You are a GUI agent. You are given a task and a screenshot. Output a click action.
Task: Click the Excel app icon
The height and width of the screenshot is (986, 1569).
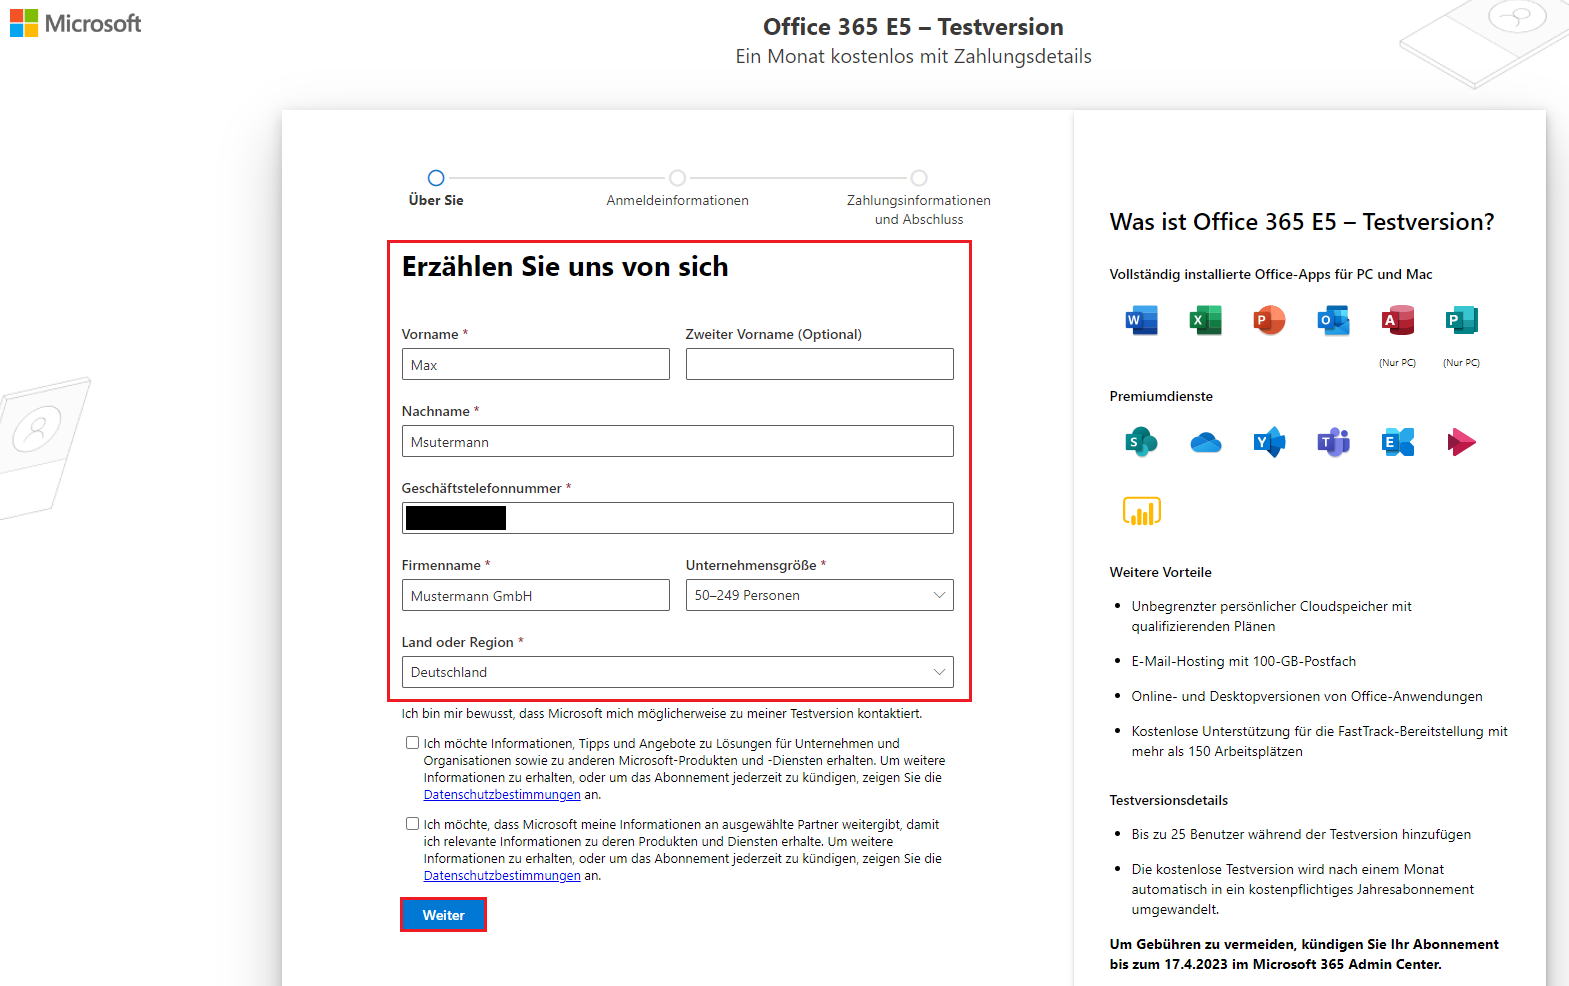click(x=1205, y=321)
